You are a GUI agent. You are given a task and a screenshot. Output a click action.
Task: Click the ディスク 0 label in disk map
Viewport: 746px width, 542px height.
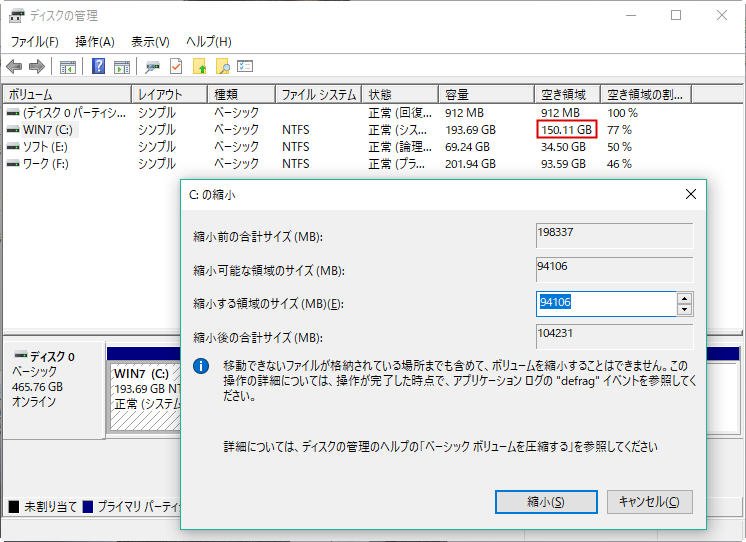[52, 356]
